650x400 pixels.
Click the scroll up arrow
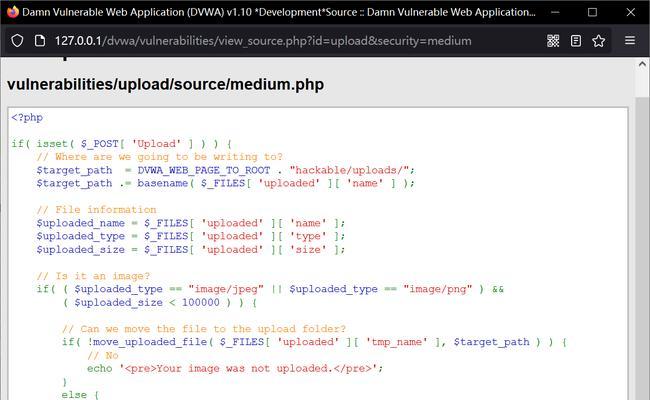pos(642,64)
